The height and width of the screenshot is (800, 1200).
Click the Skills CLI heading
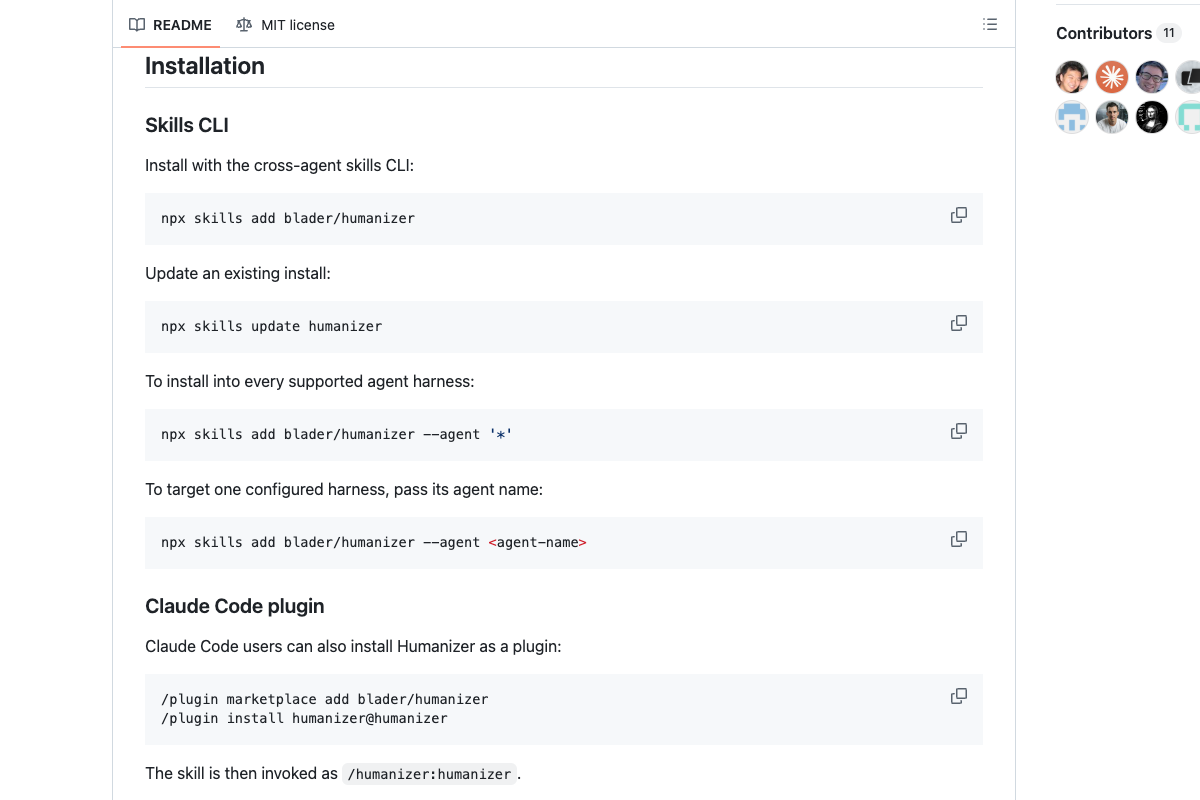[x=187, y=125]
